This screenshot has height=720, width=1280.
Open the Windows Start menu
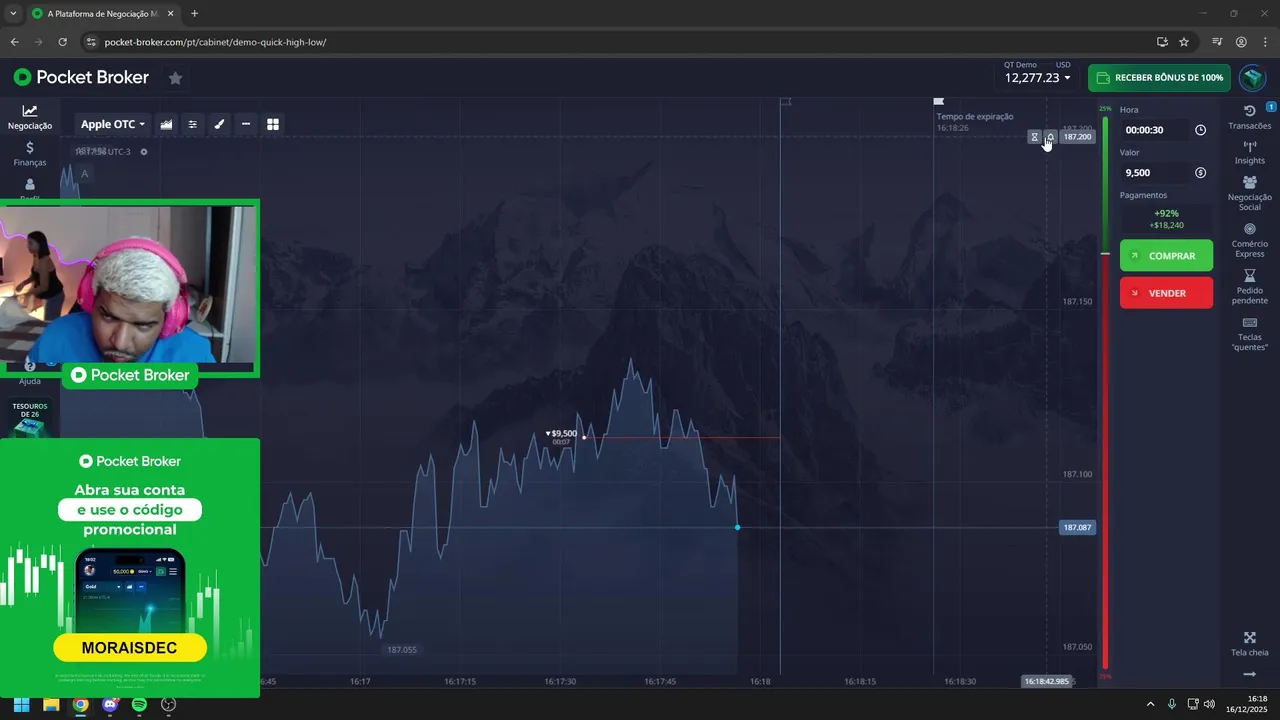pos(21,704)
